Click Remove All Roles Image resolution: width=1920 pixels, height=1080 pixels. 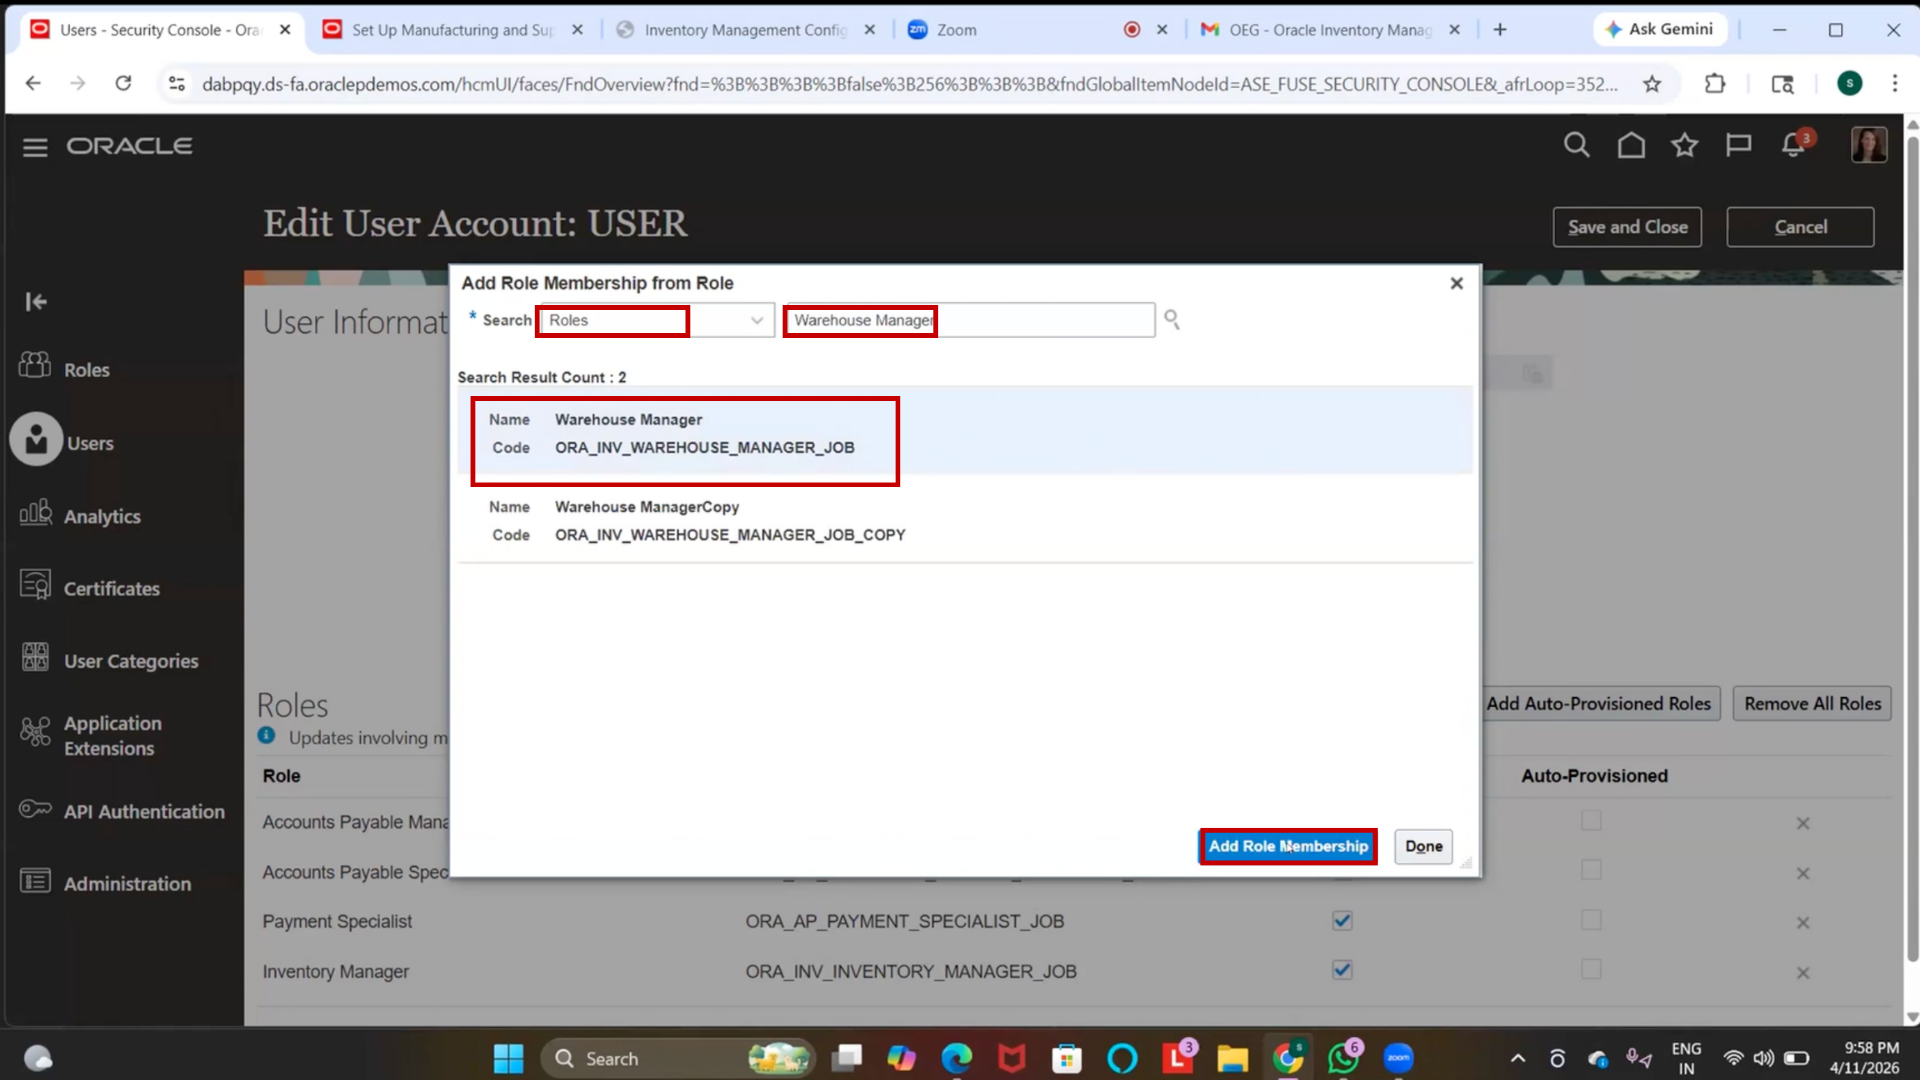[1812, 703]
